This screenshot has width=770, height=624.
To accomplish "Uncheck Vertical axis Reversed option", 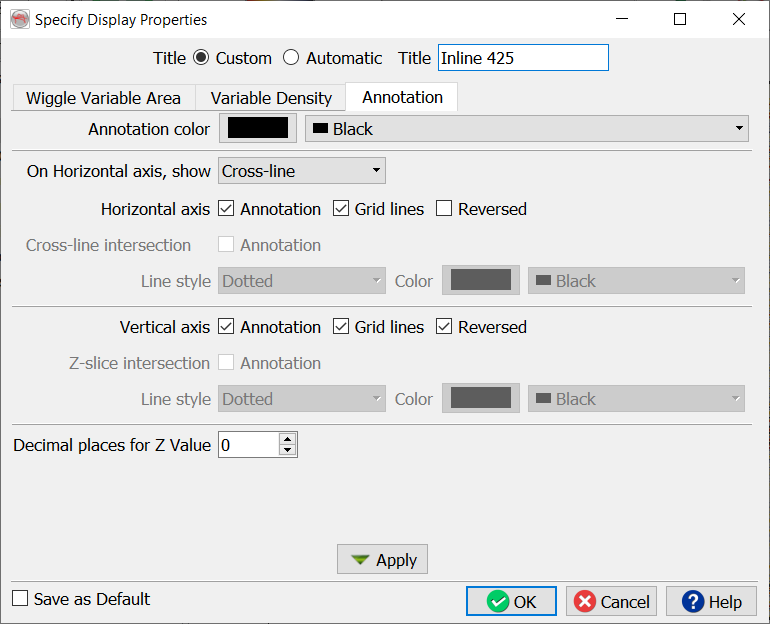I will (444, 327).
